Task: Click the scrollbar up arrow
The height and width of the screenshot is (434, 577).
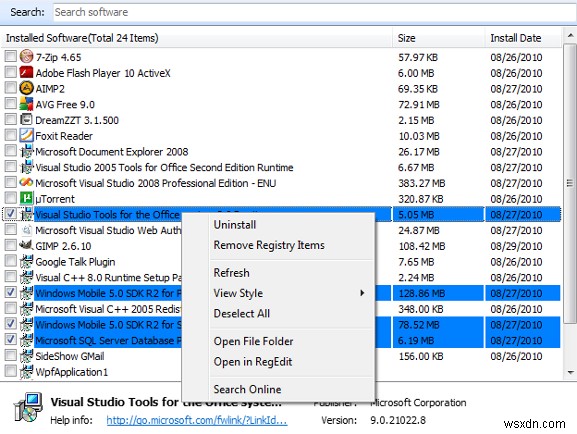Action: pos(570,36)
